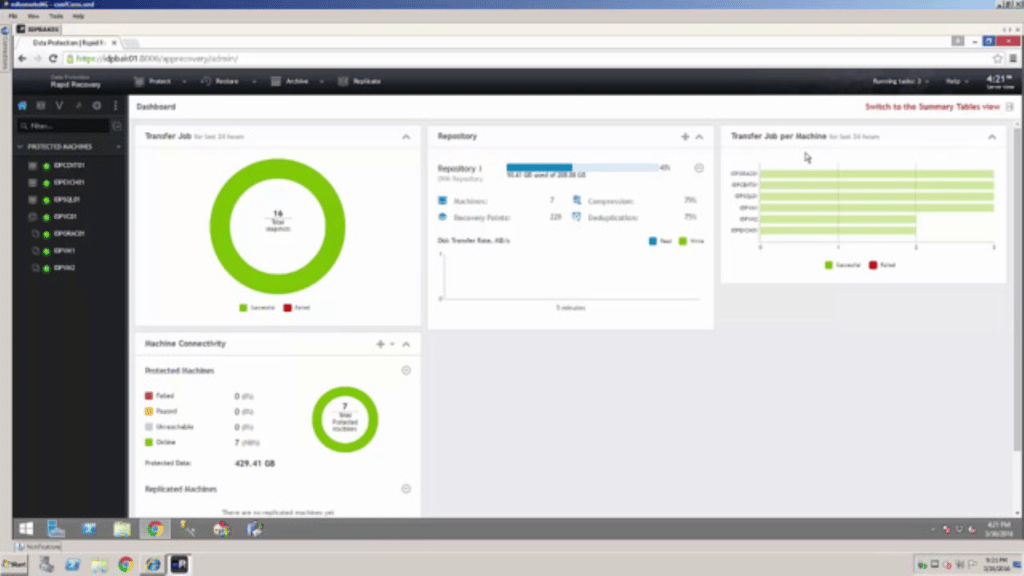Click the plus button on the Repository panel

tap(684, 136)
